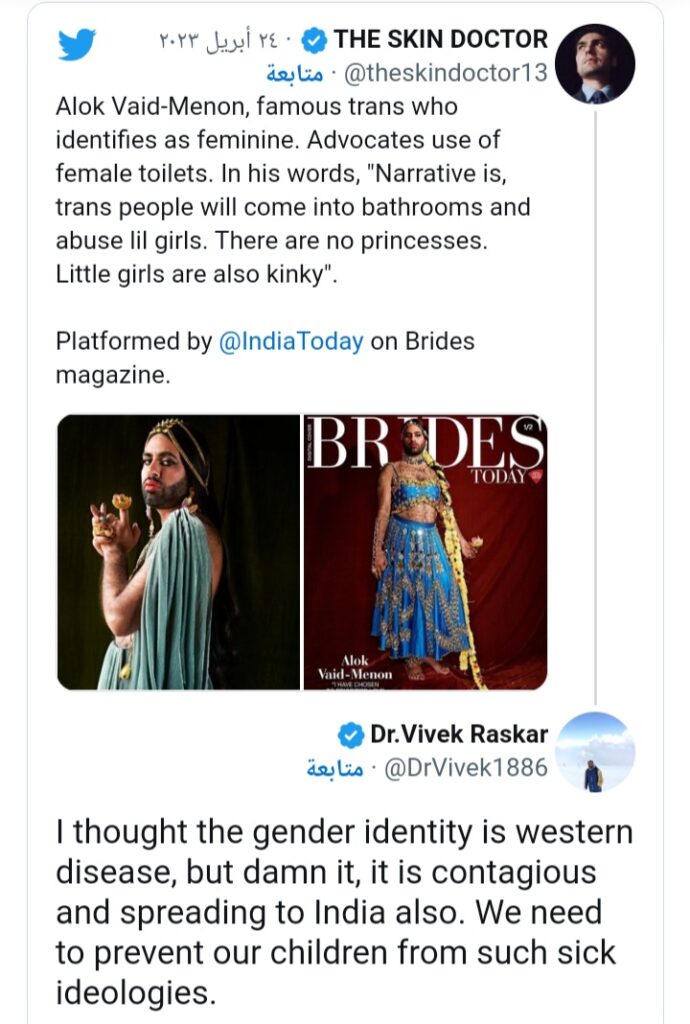Screen dimensions: 690x1024
Task: Click the vertical thread line beside tweet
Action: point(595,400)
